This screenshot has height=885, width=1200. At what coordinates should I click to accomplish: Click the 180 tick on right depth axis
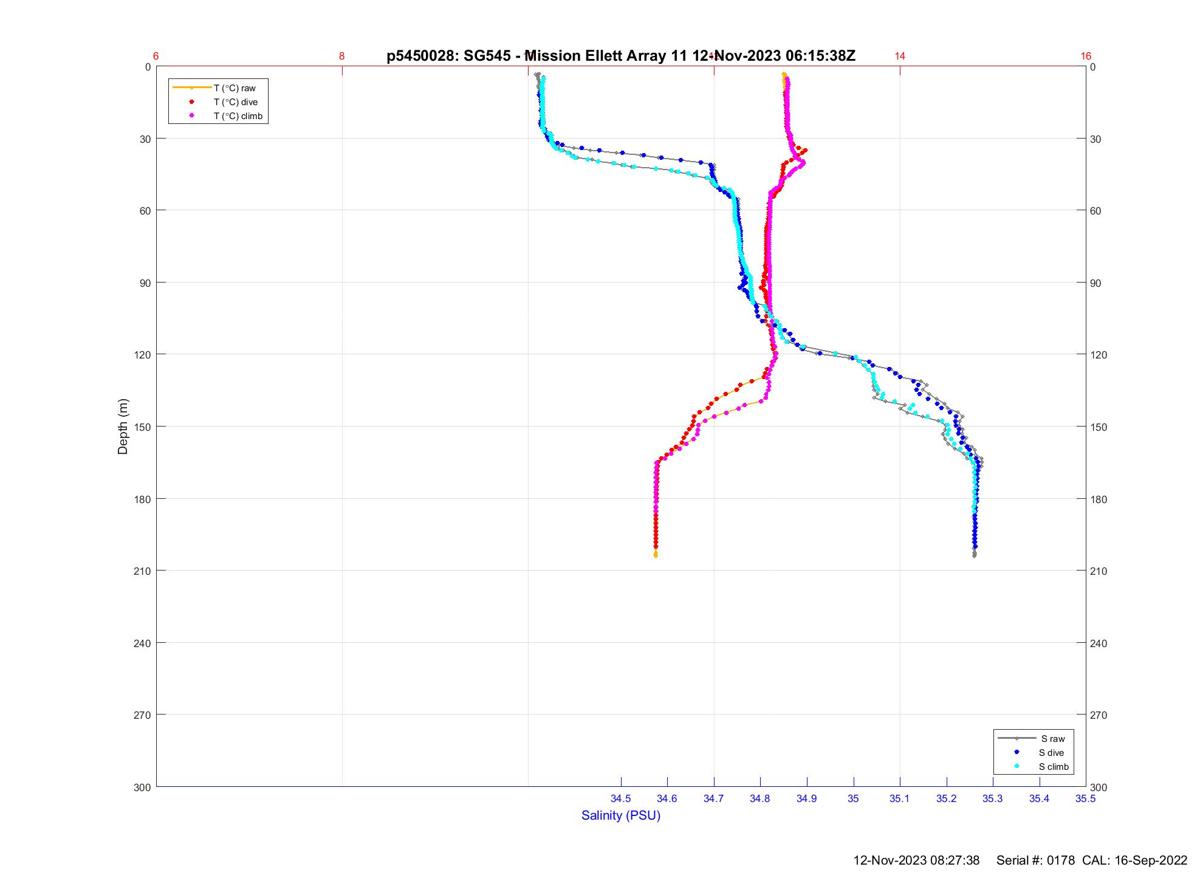tap(1100, 499)
